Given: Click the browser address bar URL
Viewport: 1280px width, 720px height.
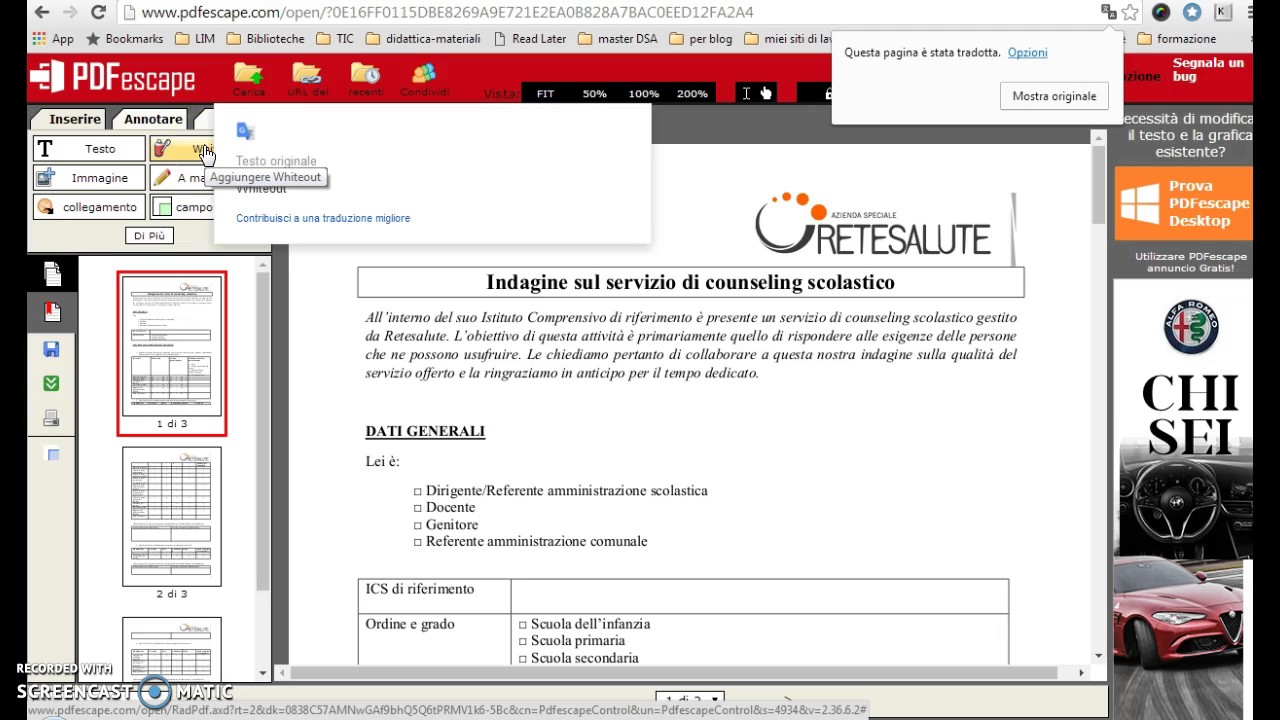Looking at the screenshot, I should (447, 12).
